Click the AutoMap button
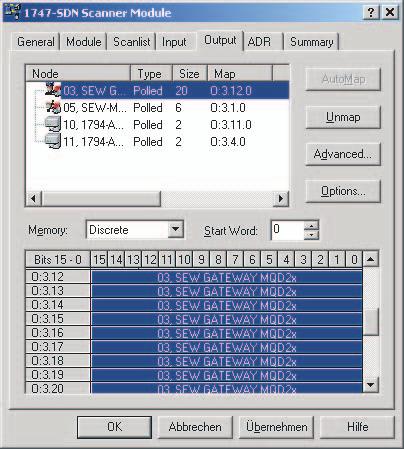 [343, 79]
